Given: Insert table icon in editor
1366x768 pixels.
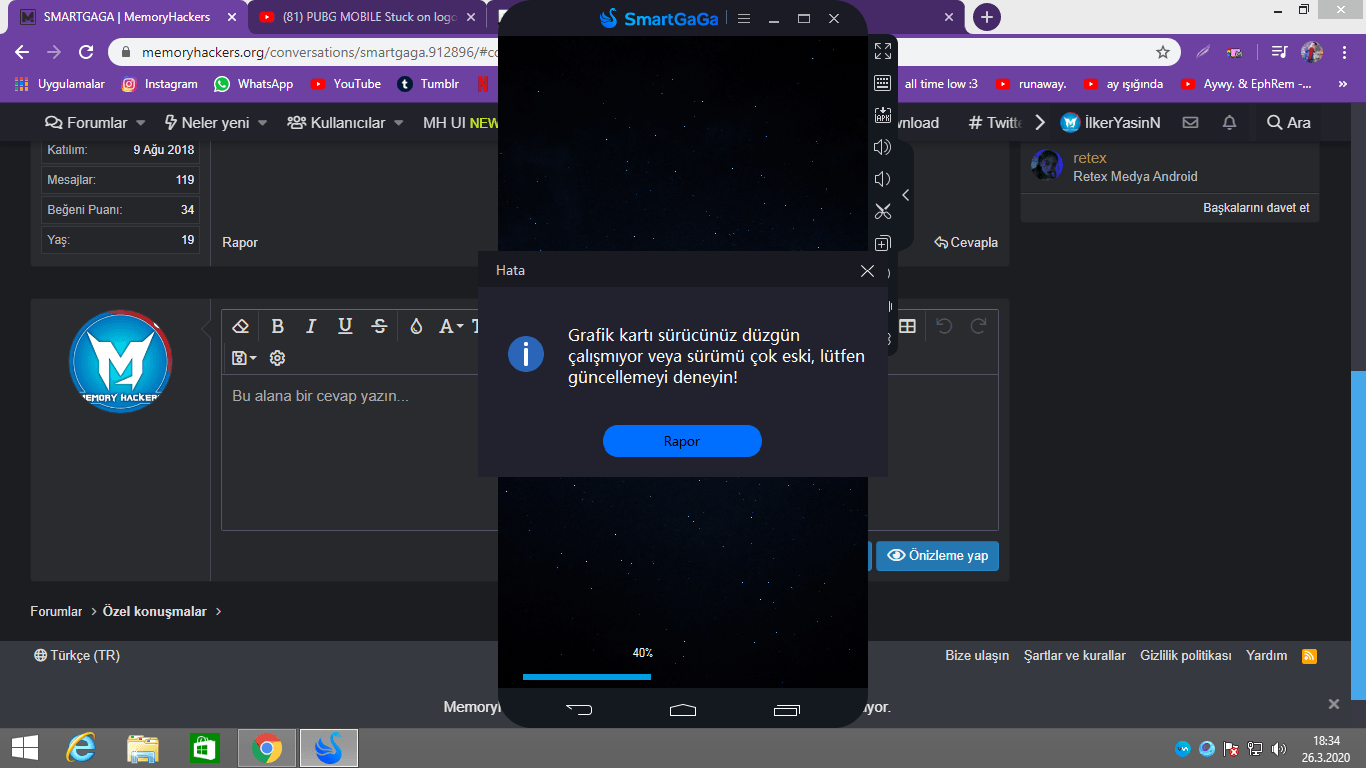Looking at the screenshot, I should (907, 326).
